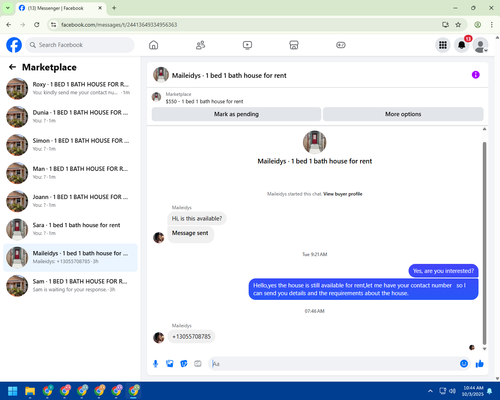Open the Home feed icon

coord(154,45)
